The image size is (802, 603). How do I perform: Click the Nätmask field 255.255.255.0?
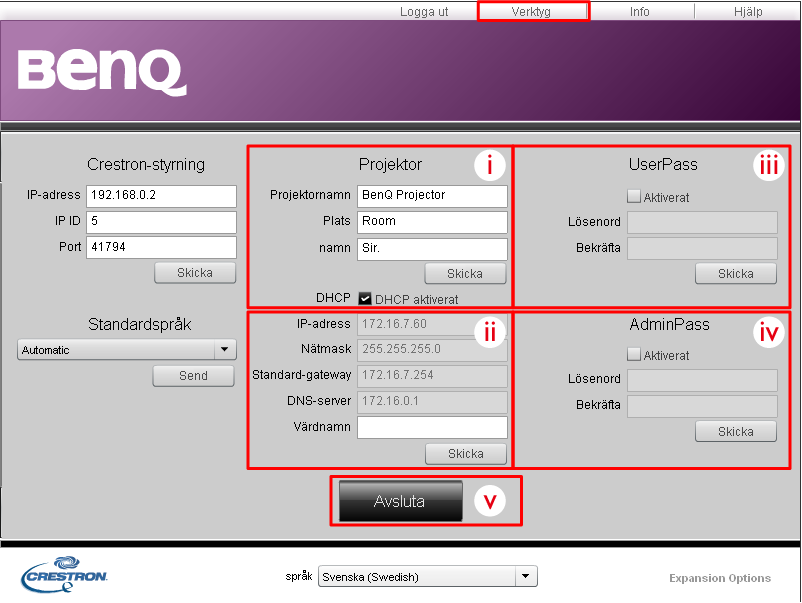pos(432,350)
